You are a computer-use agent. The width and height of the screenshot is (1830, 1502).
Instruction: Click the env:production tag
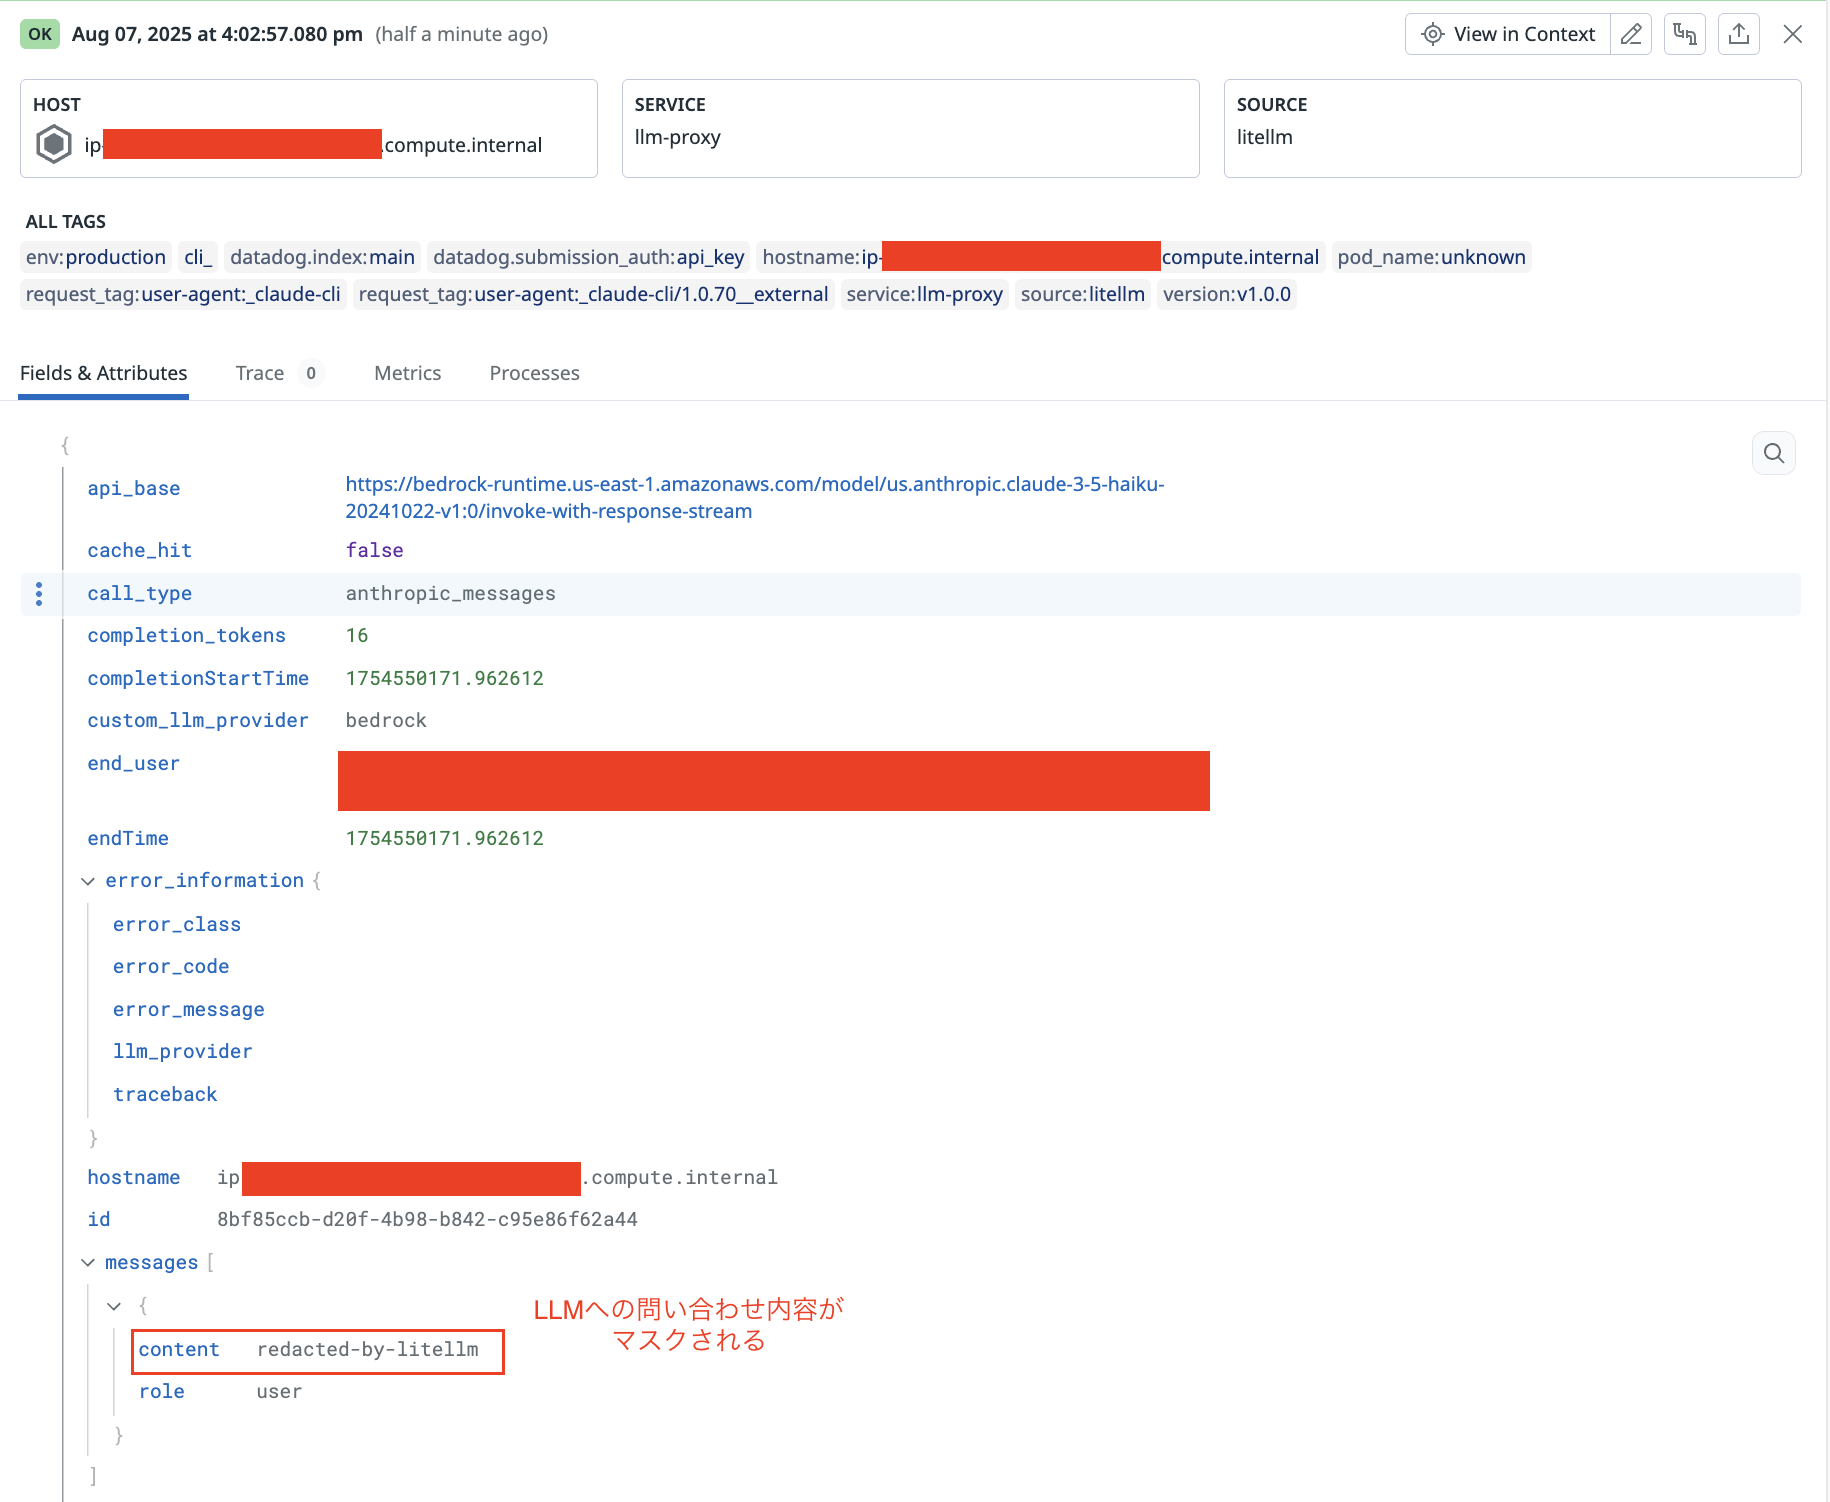click(x=96, y=257)
